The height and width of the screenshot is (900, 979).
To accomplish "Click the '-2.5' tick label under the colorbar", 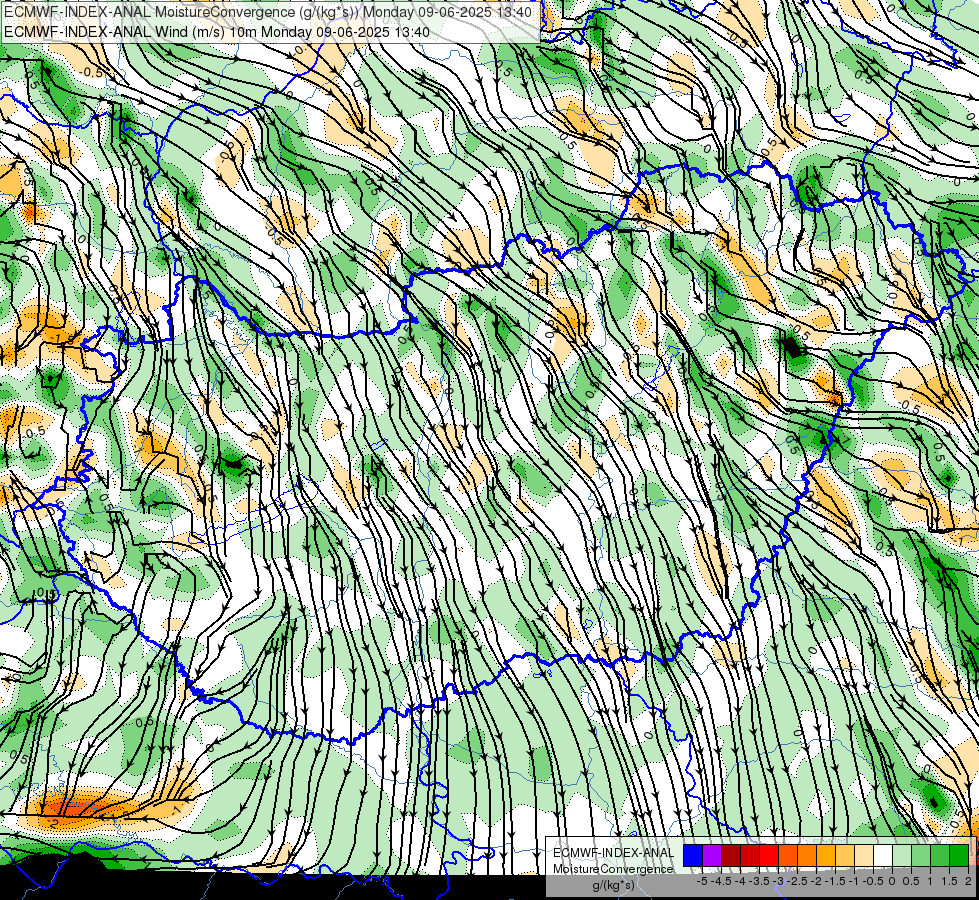I will pyautogui.click(x=797, y=881).
